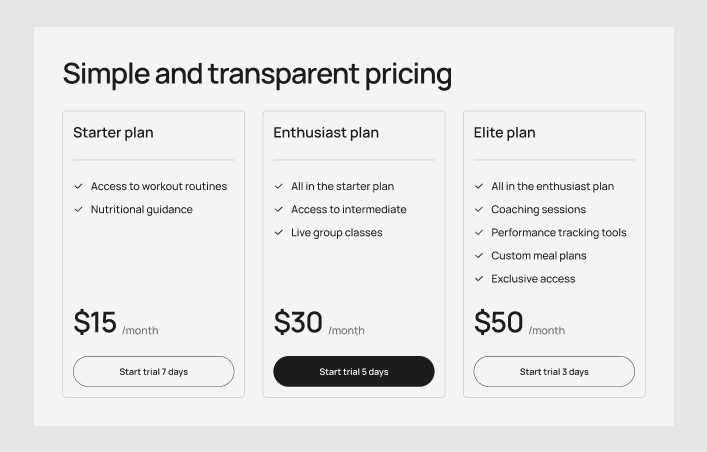Select the Start trial 3 days button
The height and width of the screenshot is (452, 707).
[554, 371]
